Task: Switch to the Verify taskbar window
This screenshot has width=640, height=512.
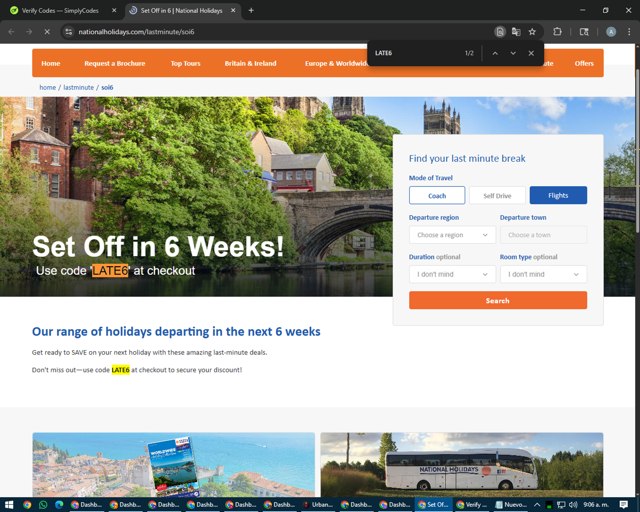Action: tap(472, 505)
